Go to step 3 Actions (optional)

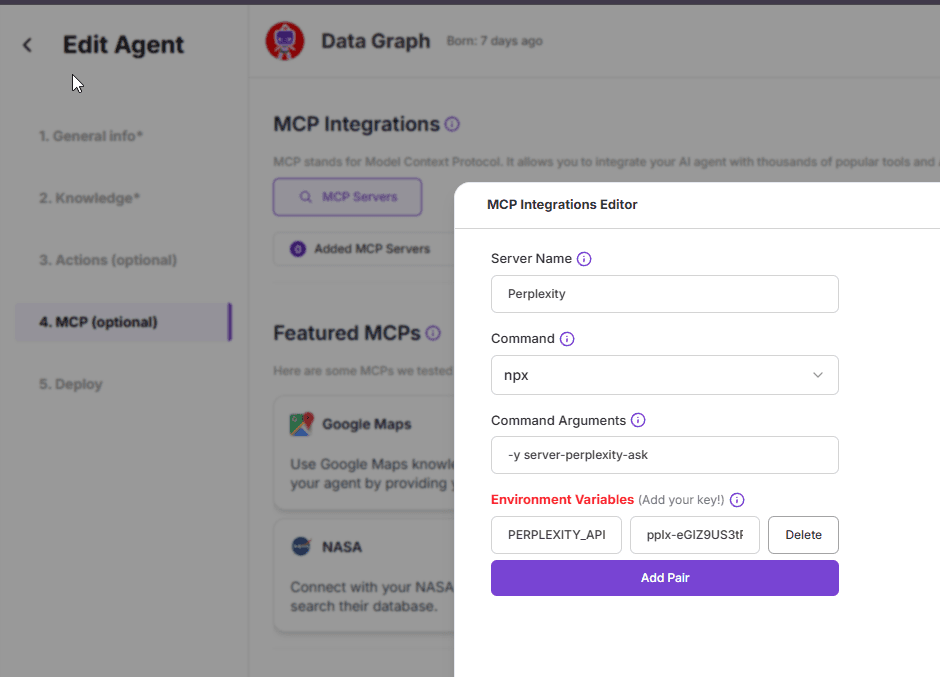click(108, 260)
